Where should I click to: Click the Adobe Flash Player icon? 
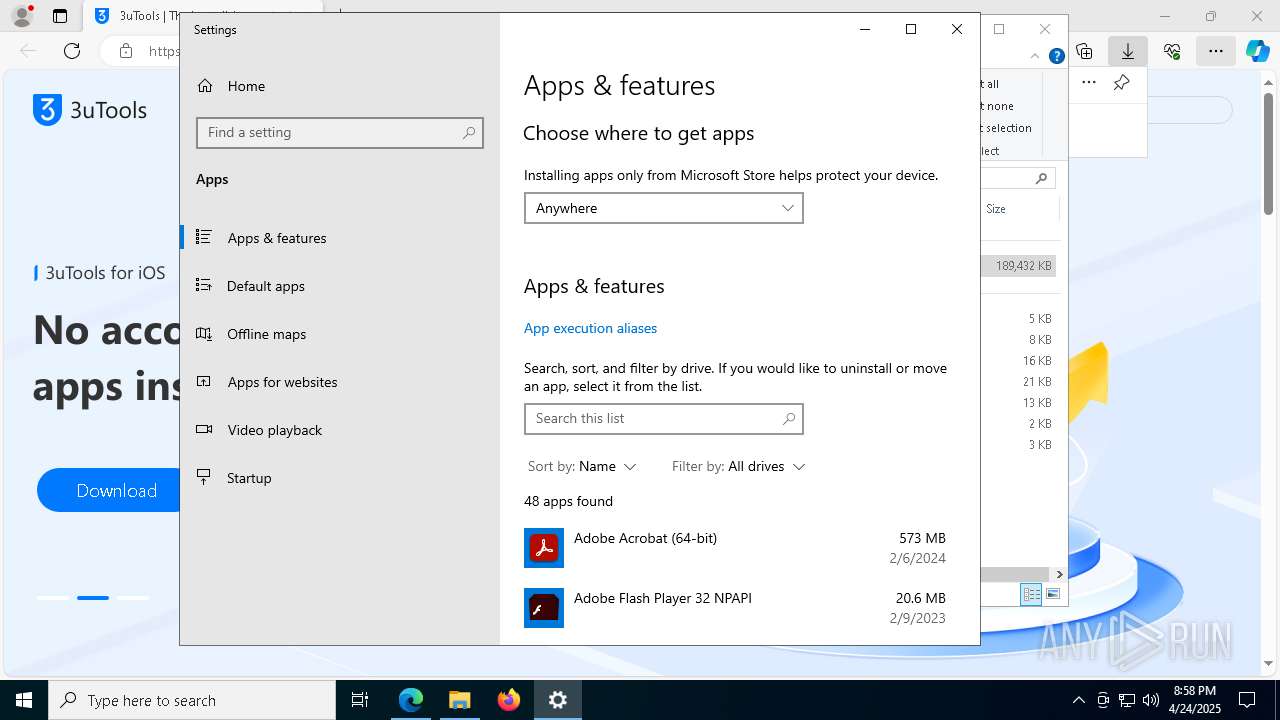tap(544, 608)
